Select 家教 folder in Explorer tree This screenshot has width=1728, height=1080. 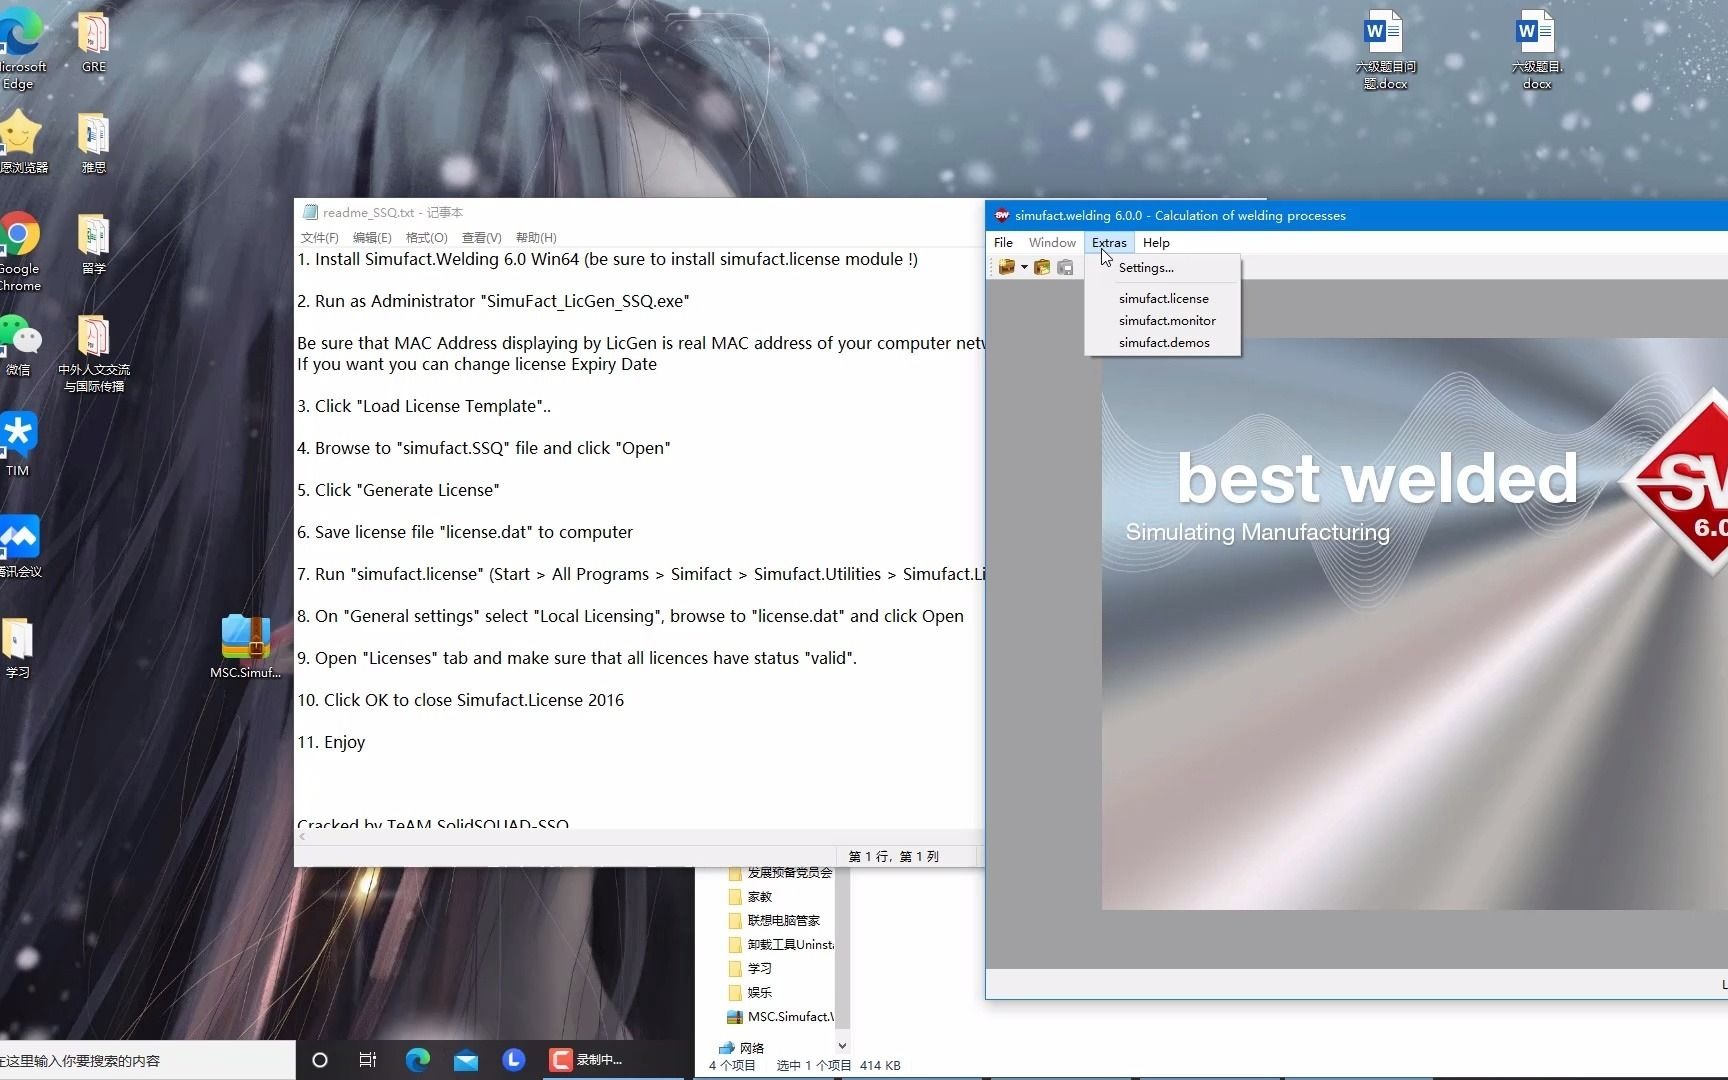[751, 896]
